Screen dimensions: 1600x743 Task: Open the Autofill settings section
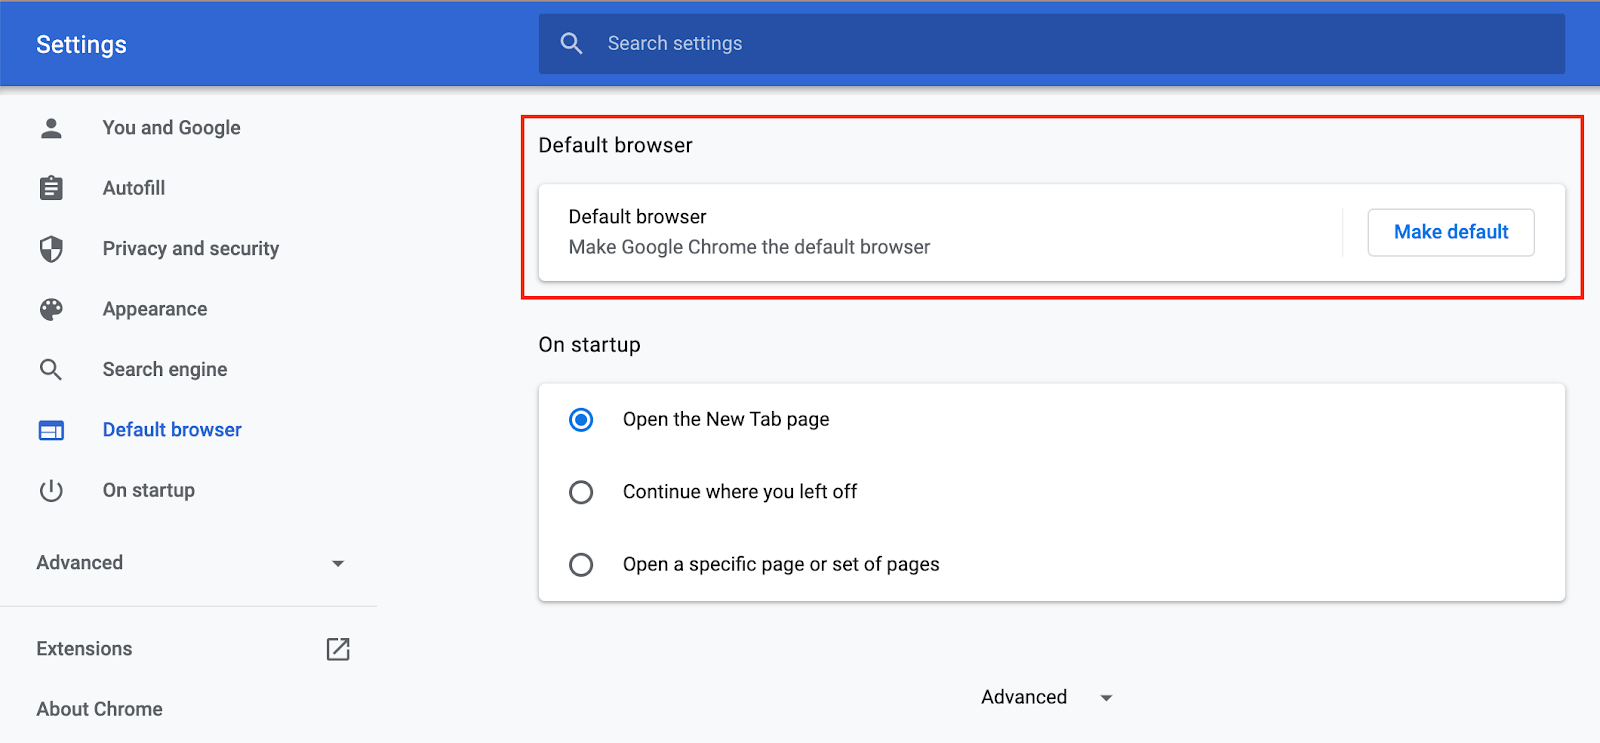coord(134,188)
